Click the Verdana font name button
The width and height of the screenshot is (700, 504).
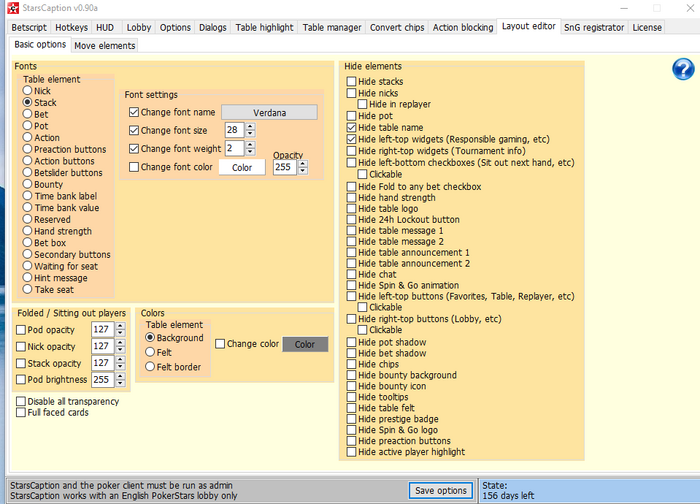tap(268, 112)
